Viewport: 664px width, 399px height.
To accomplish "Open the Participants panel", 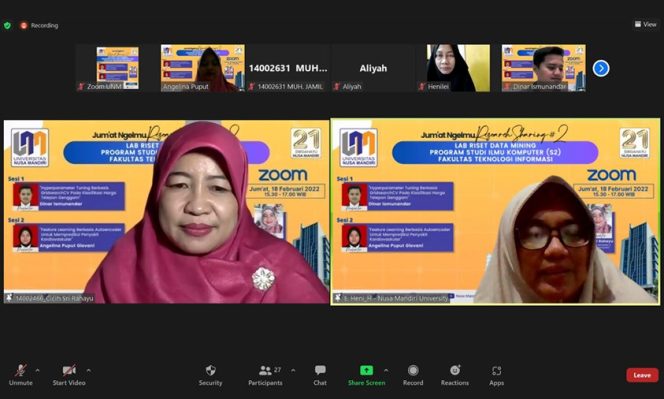I will (x=266, y=375).
